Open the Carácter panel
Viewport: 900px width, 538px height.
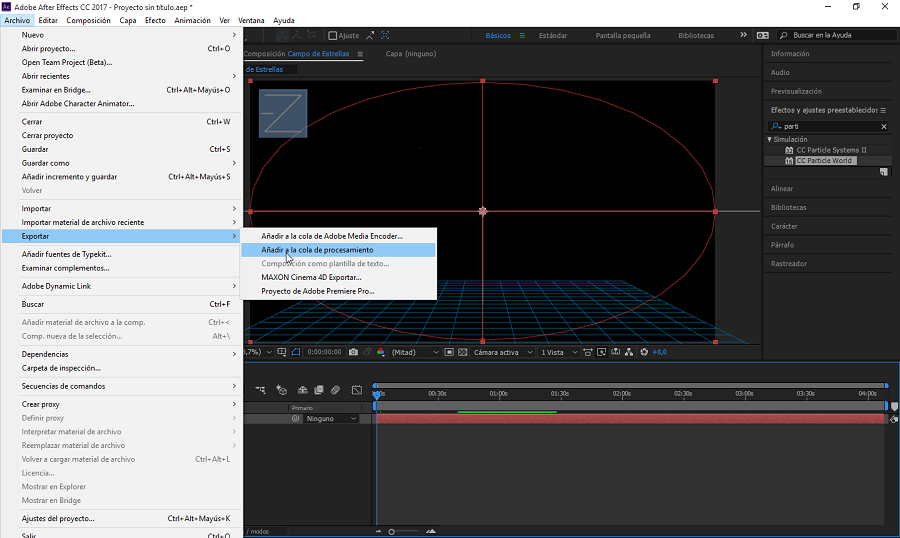click(x=784, y=226)
